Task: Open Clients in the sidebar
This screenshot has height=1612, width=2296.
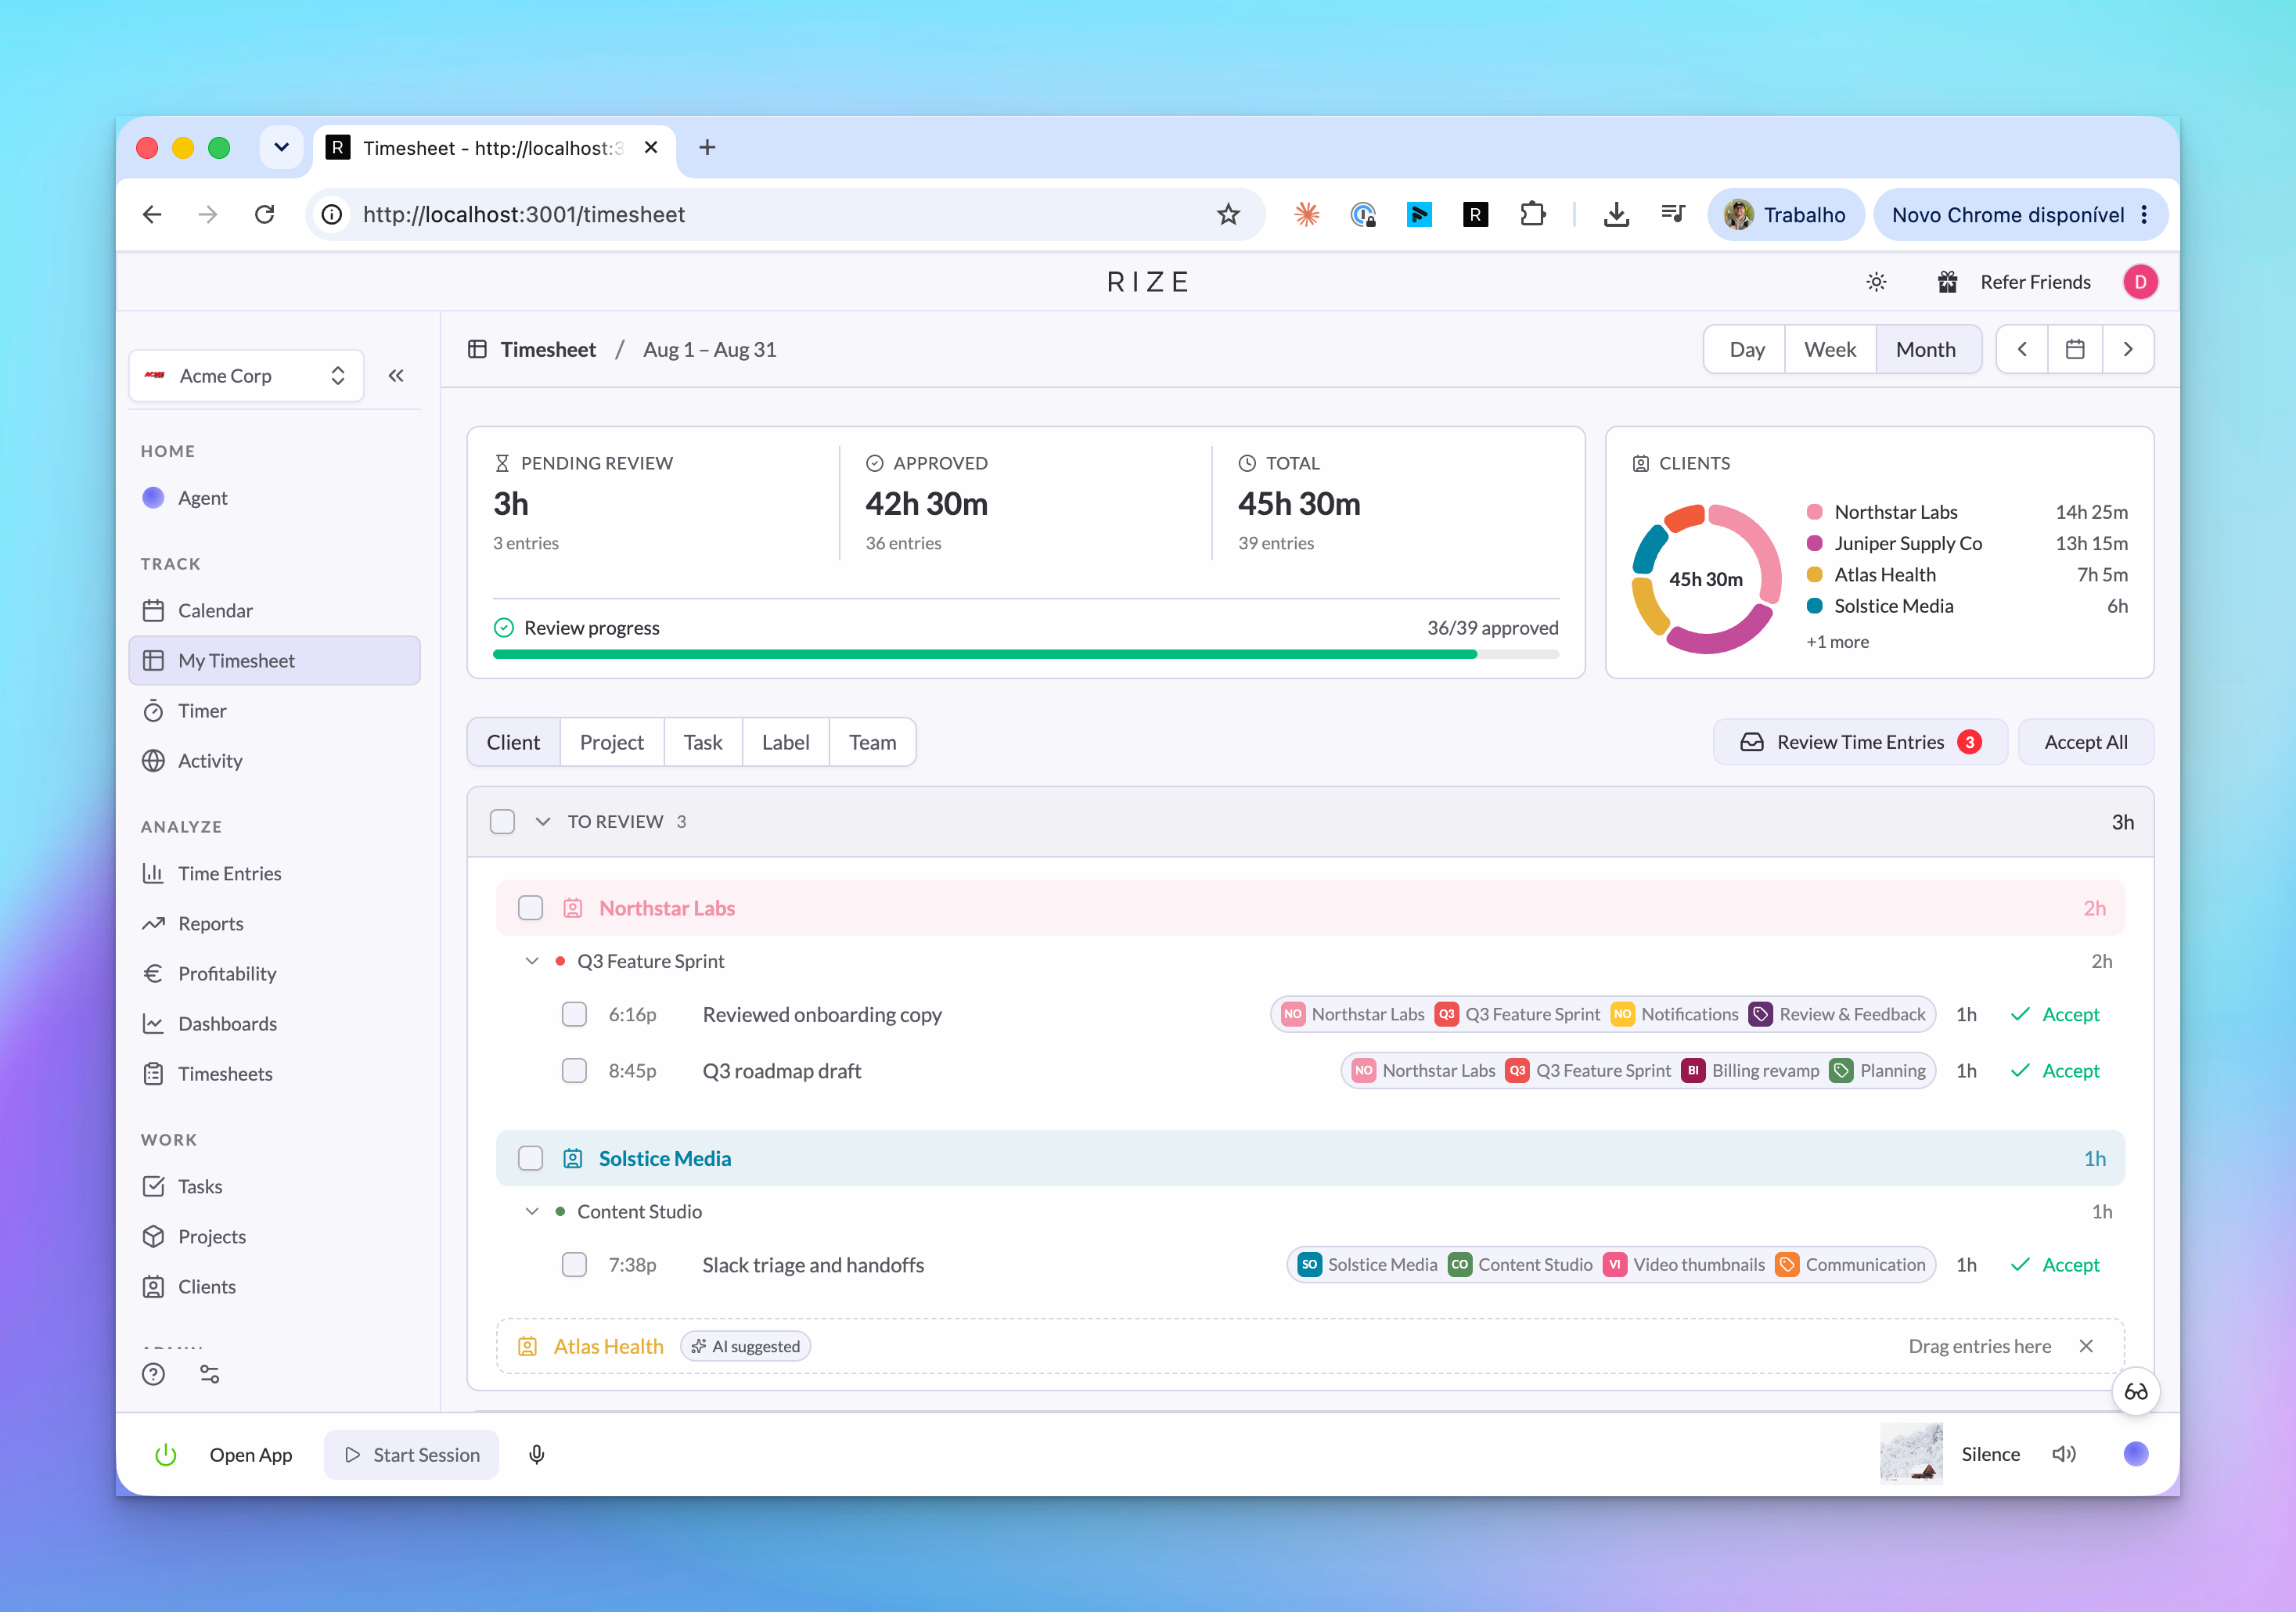Action: coord(274,1286)
